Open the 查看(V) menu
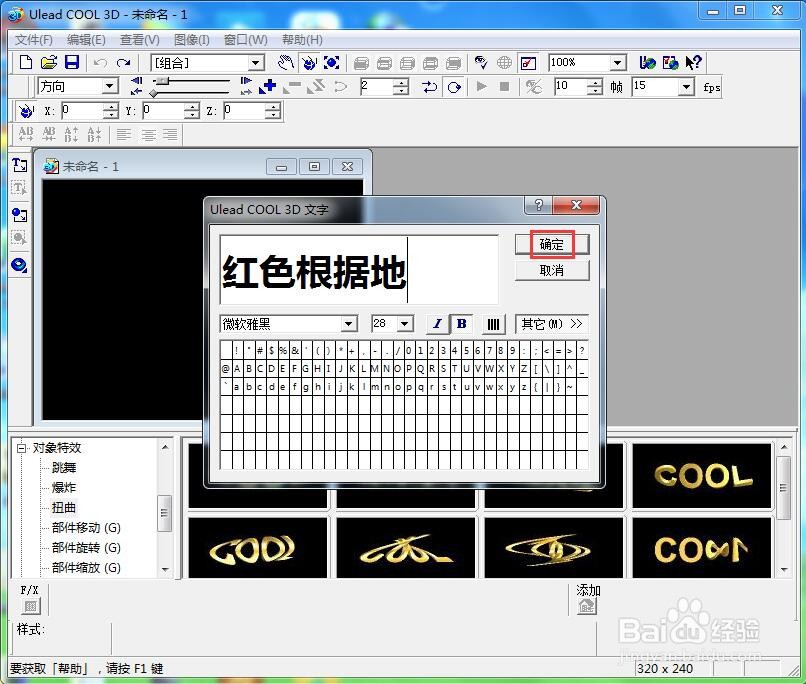Image resolution: width=806 pixels, height=684 pixels. click(139, 40)
